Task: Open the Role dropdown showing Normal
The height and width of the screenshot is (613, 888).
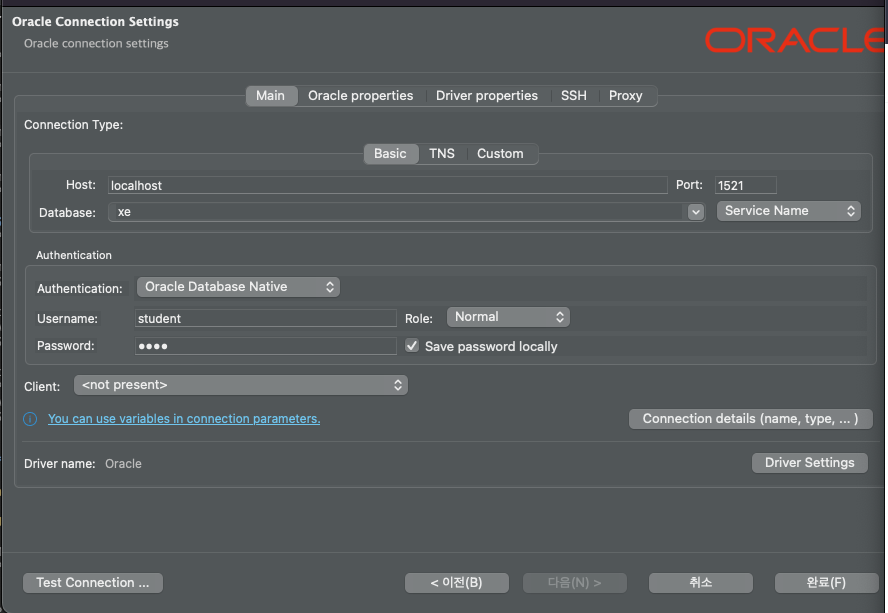Action: (508, 317)
